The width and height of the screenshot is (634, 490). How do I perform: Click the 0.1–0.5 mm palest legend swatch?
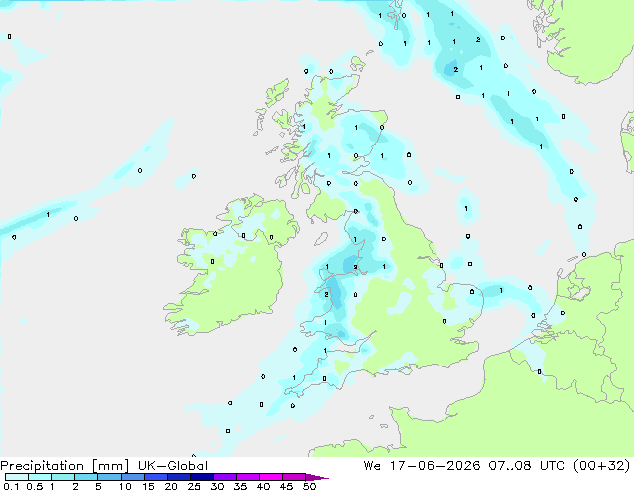(x=17, y=477)
